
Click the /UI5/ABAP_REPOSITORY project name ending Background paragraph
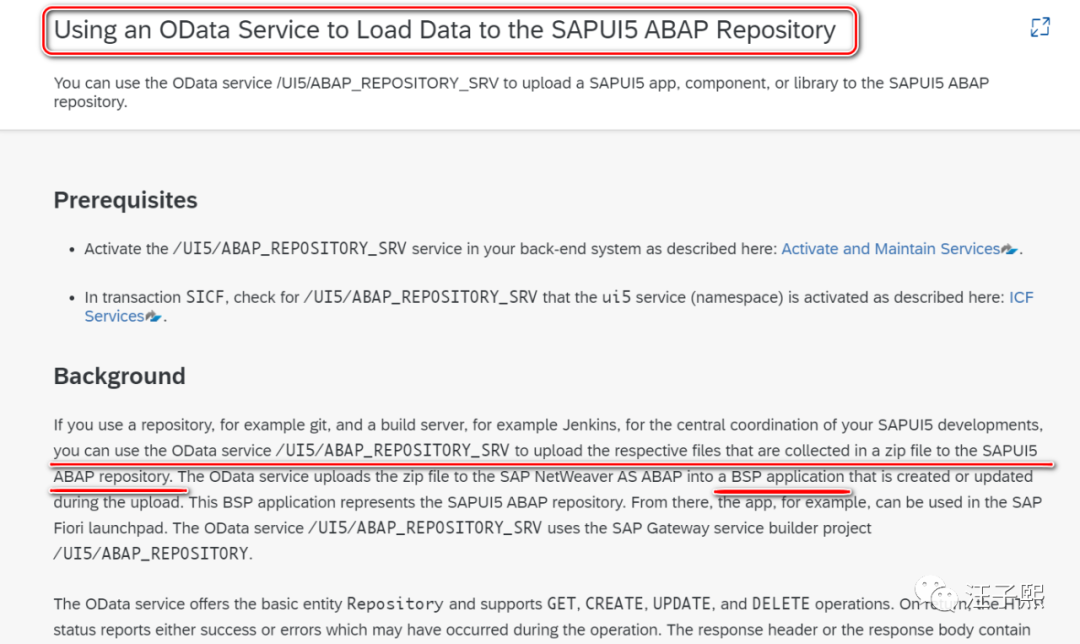click(151, 554)
